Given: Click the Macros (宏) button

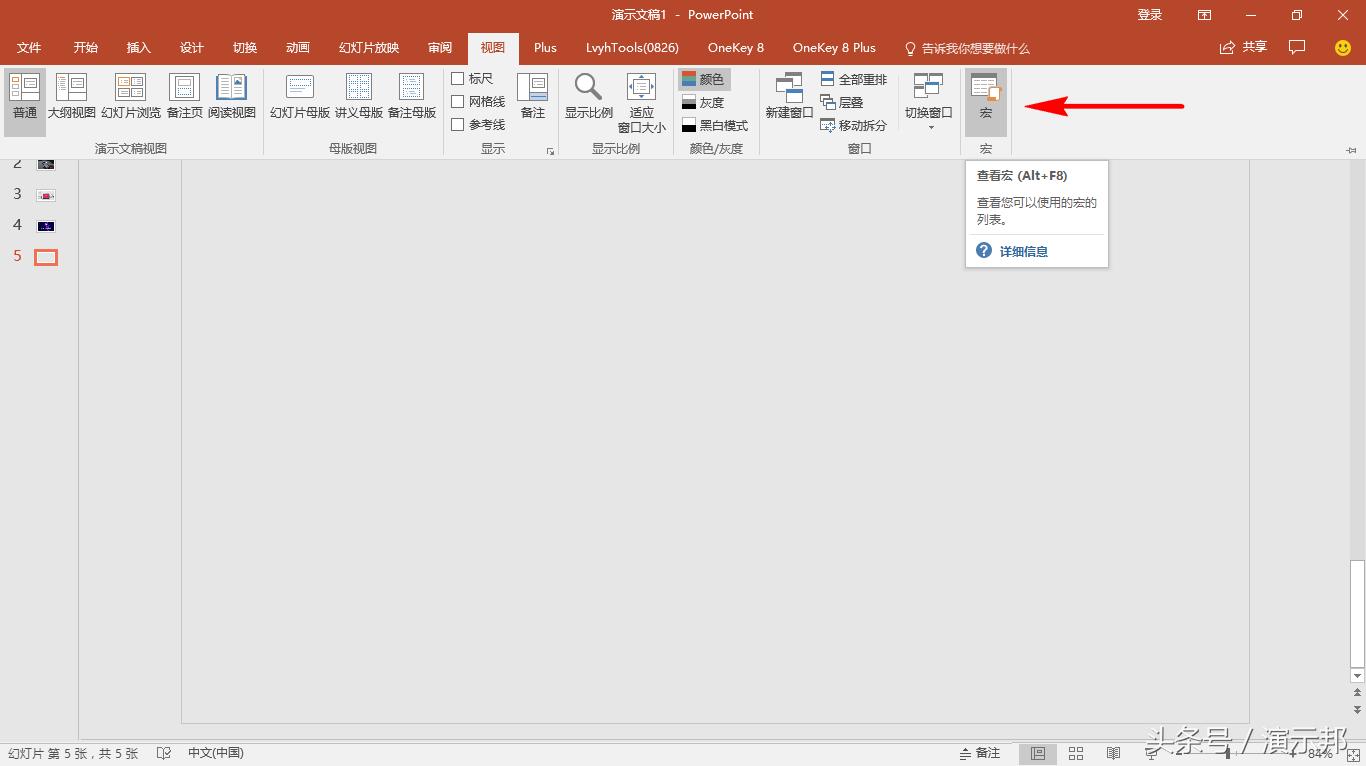Looking at the screenshot, I should (985, 96).
